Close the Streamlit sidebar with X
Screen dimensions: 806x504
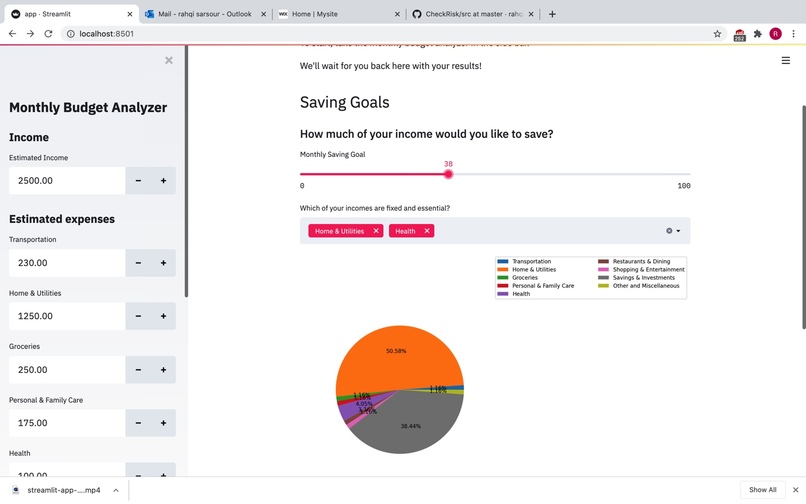click(x=169, y=60)
